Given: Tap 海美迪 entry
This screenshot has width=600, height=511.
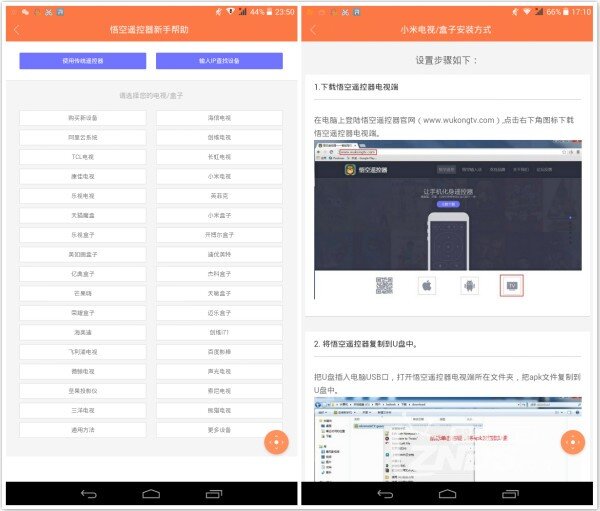Looking at the screenshot, I should coord(83,333).
